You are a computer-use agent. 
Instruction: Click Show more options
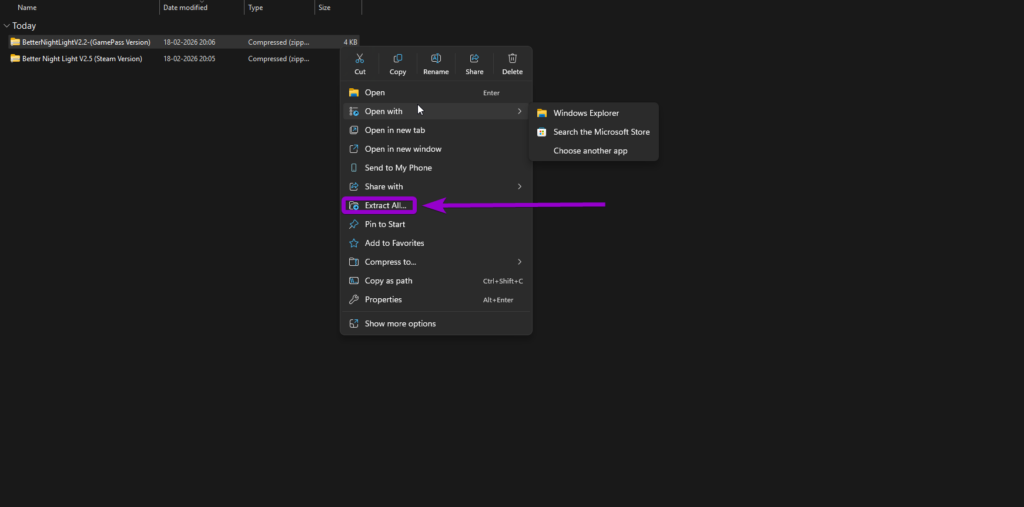pyautogui.click(x=399, y=324)
